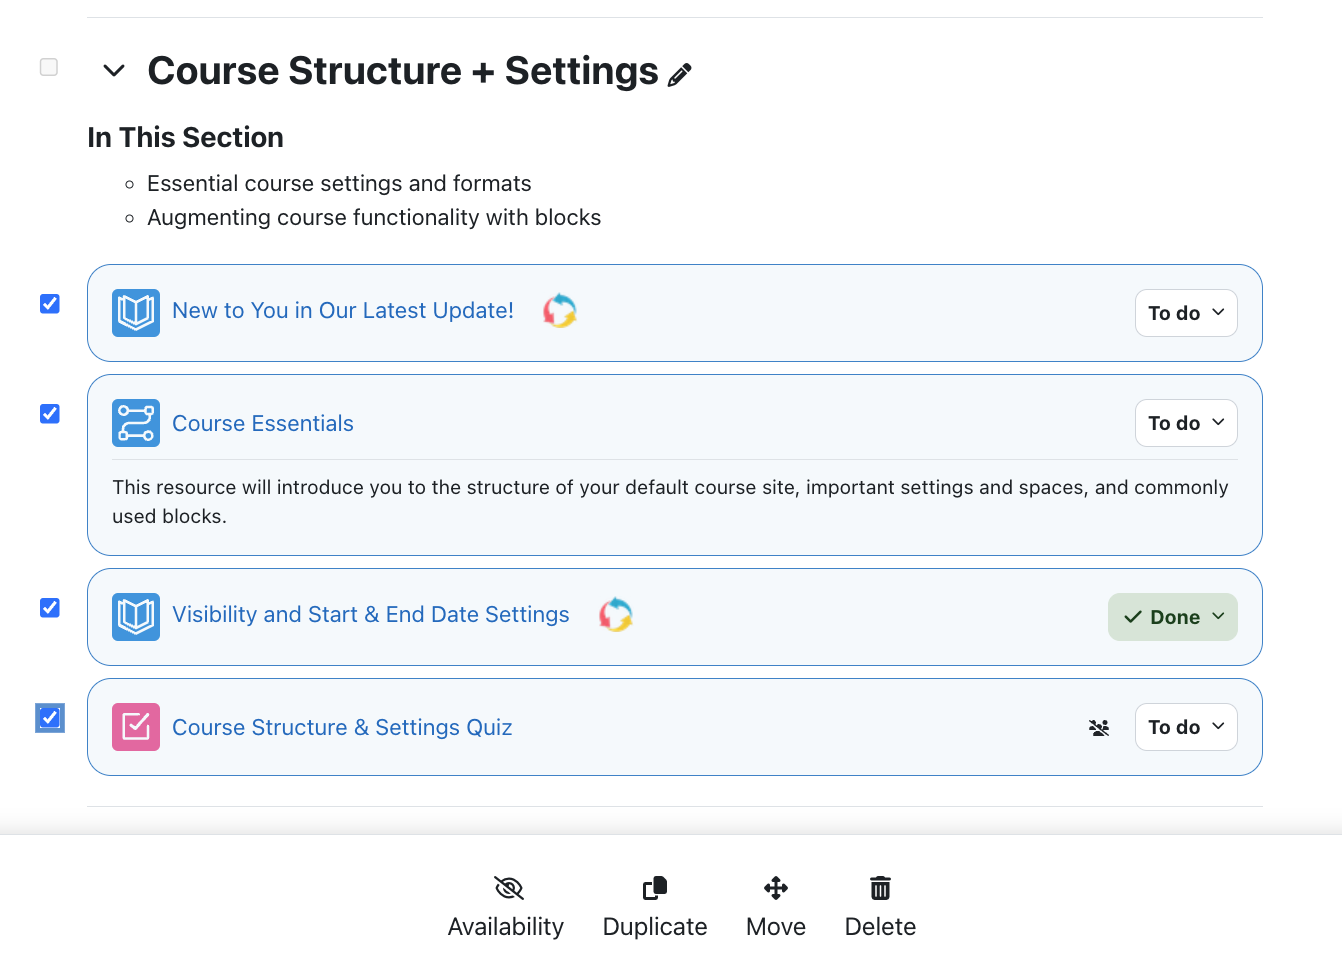Open To do dropdown for Course Essentials
The image size is (1342, 978).
click(1186, 423)
